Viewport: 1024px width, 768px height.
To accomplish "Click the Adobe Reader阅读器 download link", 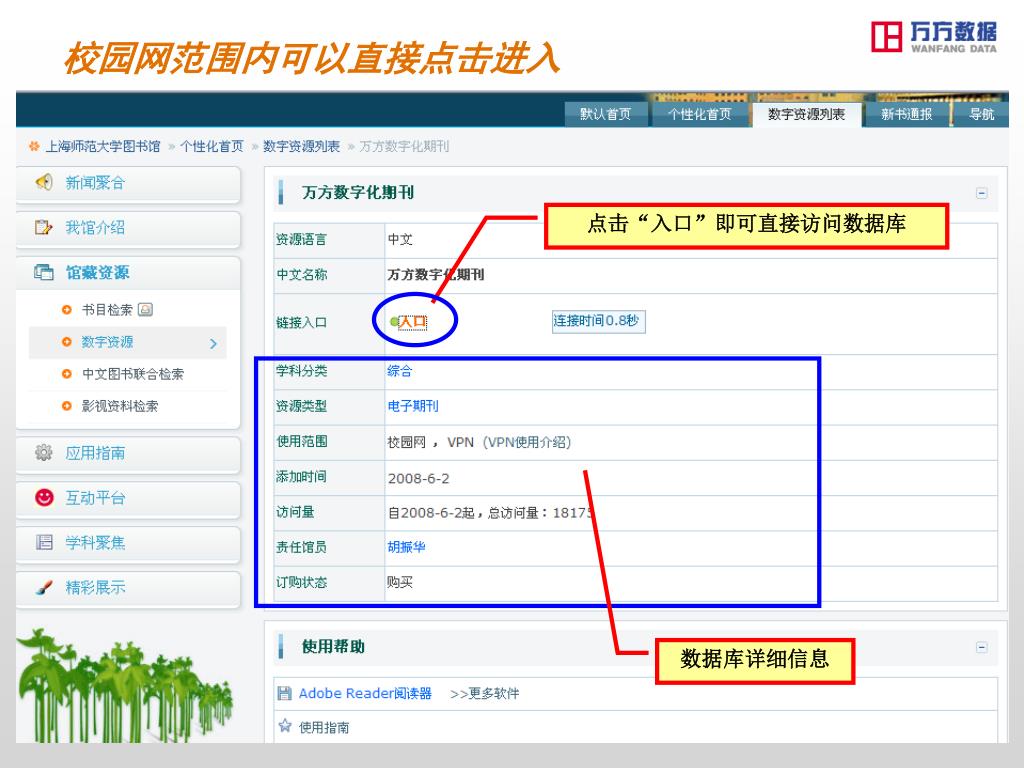I will pos(365,694).
